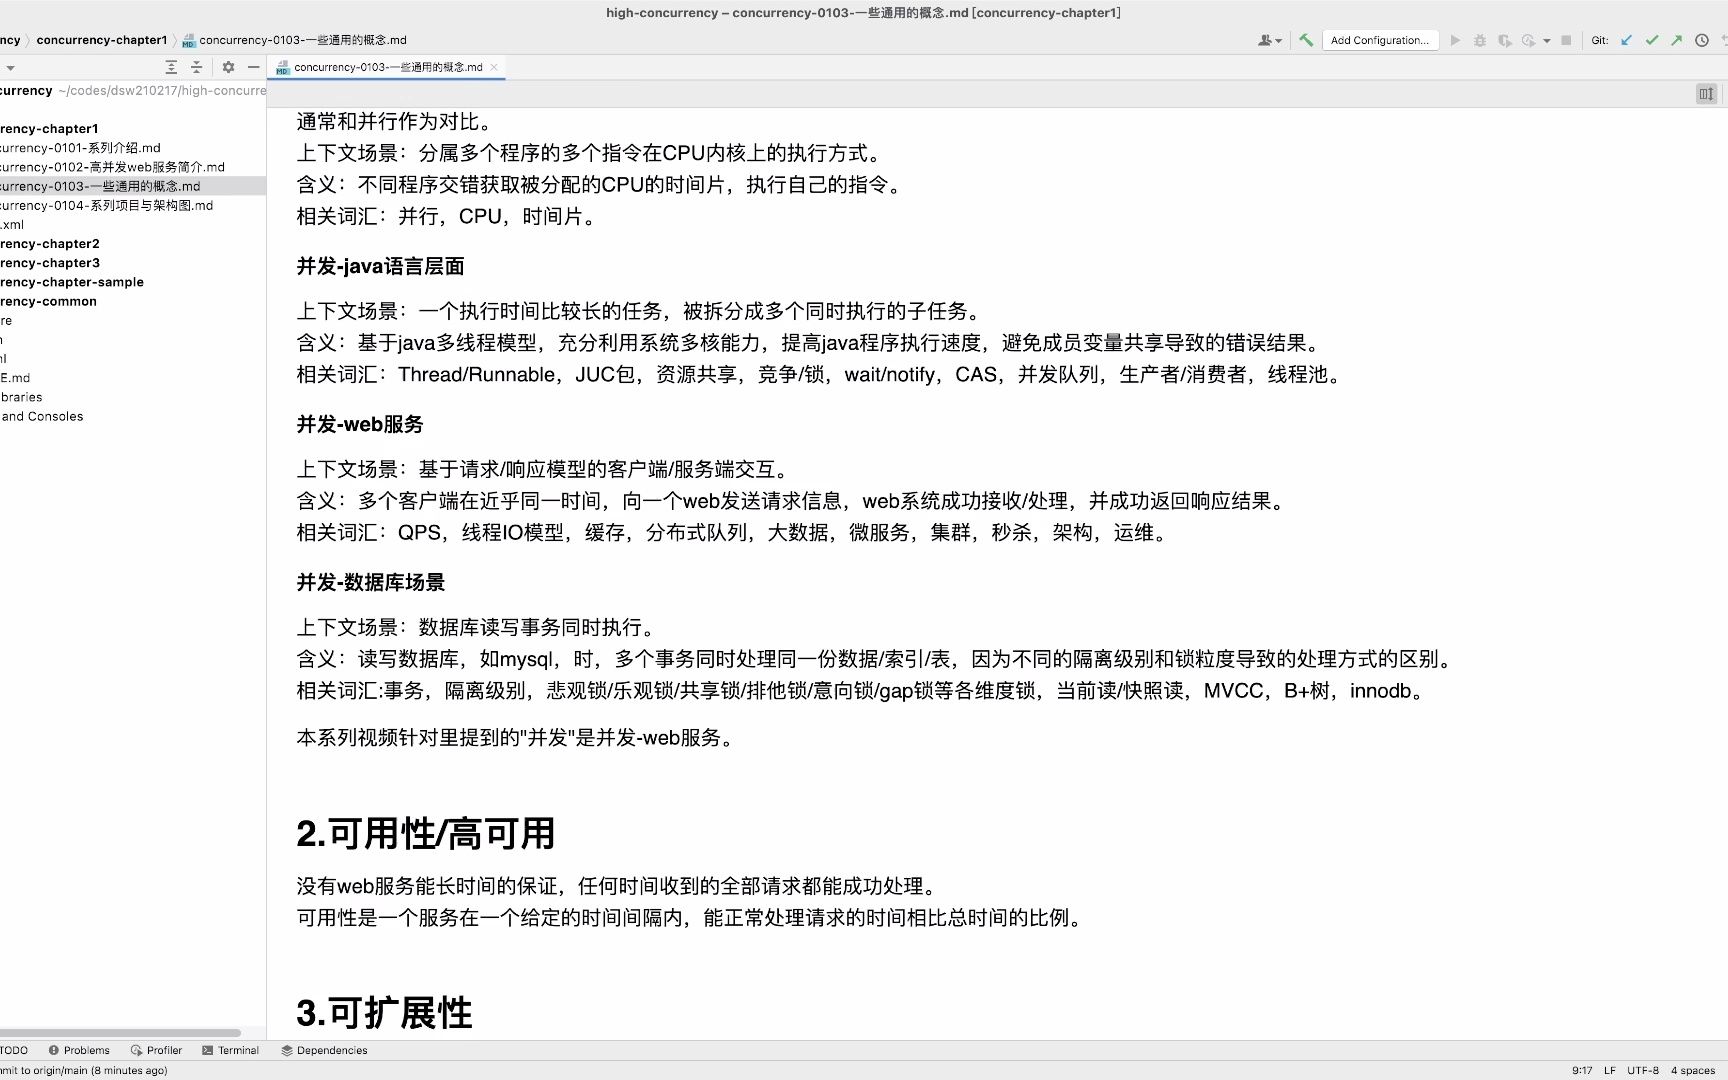
Task: Click the Debug bug icon
Action: point(1480,40)
